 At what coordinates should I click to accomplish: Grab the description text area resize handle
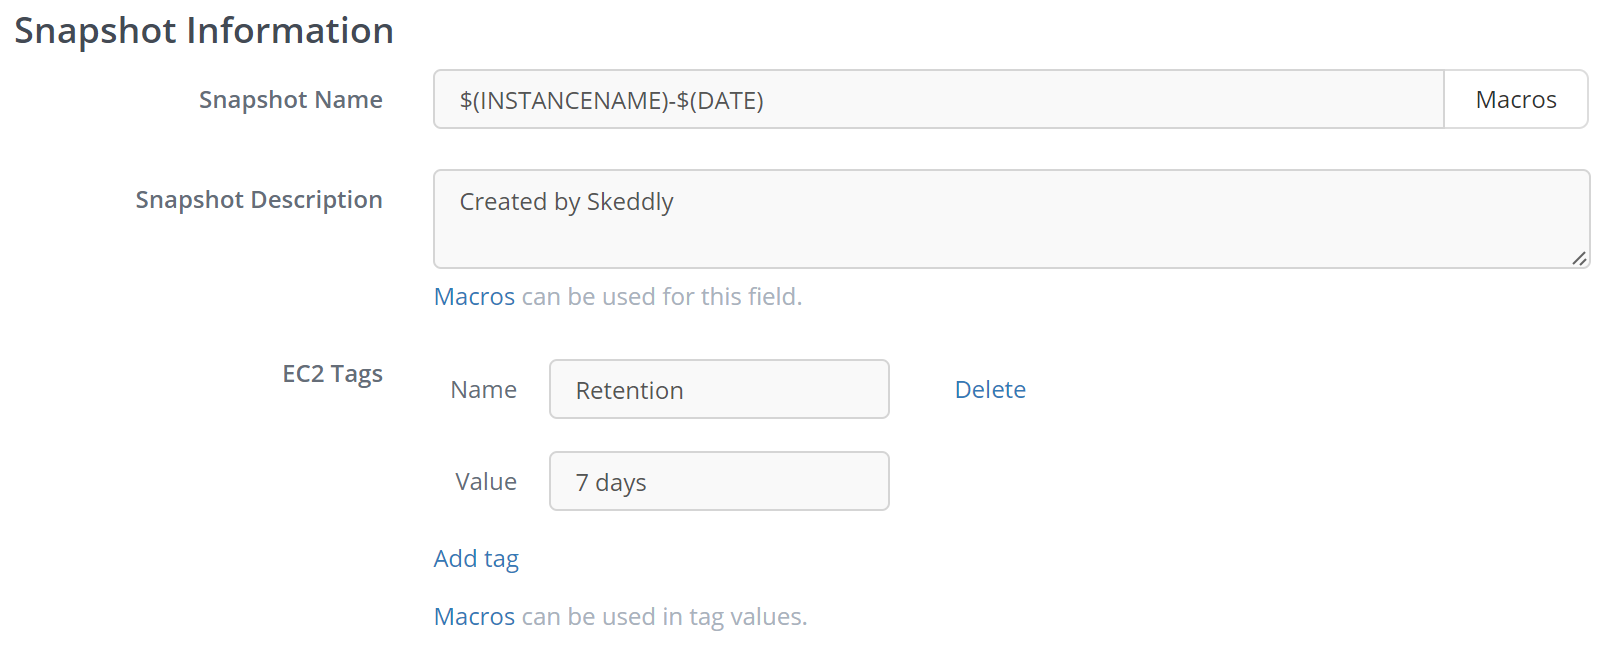(1579, 258)
